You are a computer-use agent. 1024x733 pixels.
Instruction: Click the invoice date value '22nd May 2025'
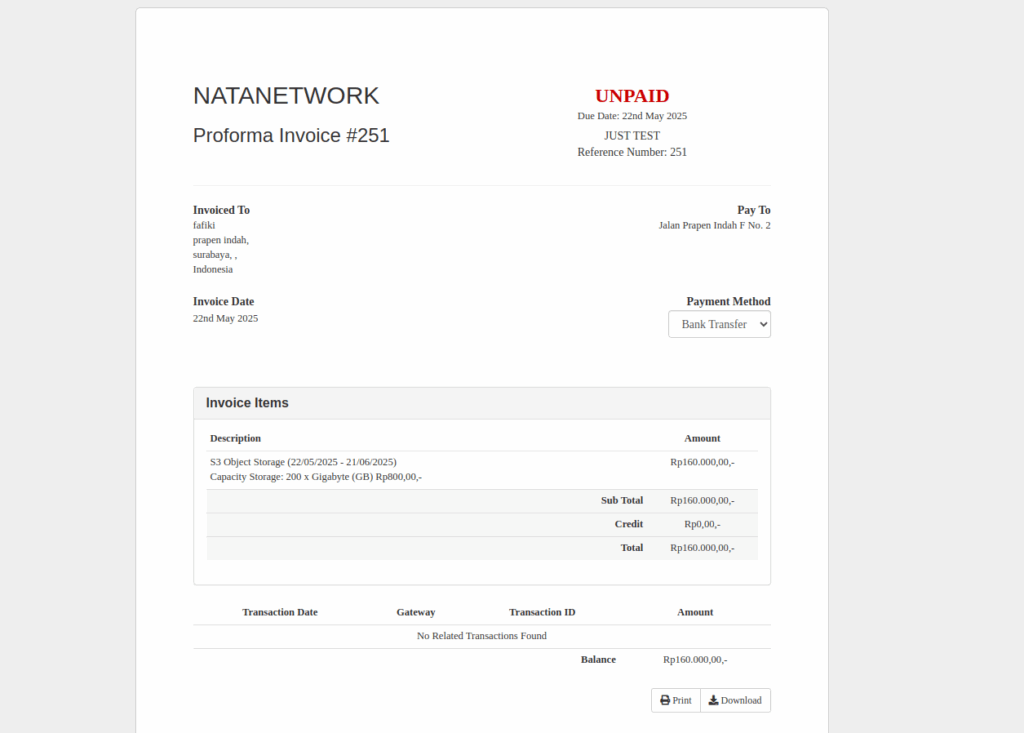pyautogui.click(x=225, y=318)
